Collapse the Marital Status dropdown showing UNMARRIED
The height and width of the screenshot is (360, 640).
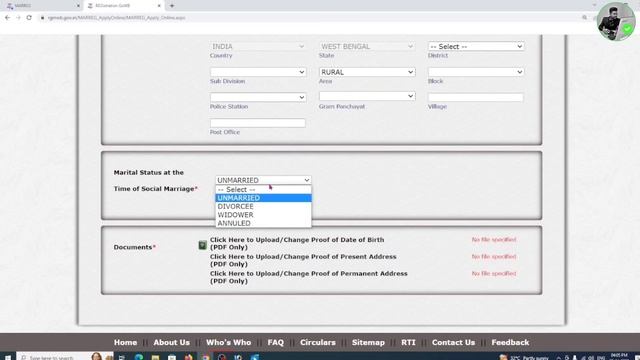coord(263,180)
